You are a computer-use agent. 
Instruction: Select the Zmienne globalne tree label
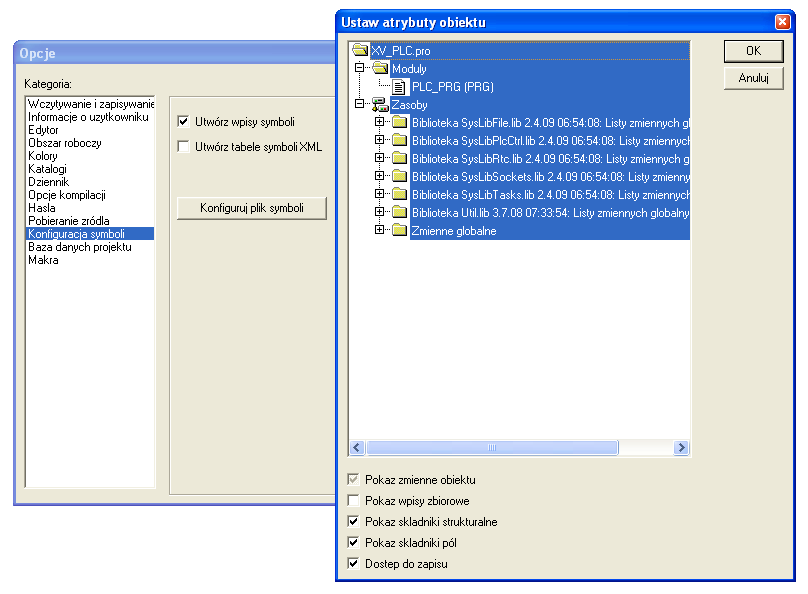(x=454, y=231)
